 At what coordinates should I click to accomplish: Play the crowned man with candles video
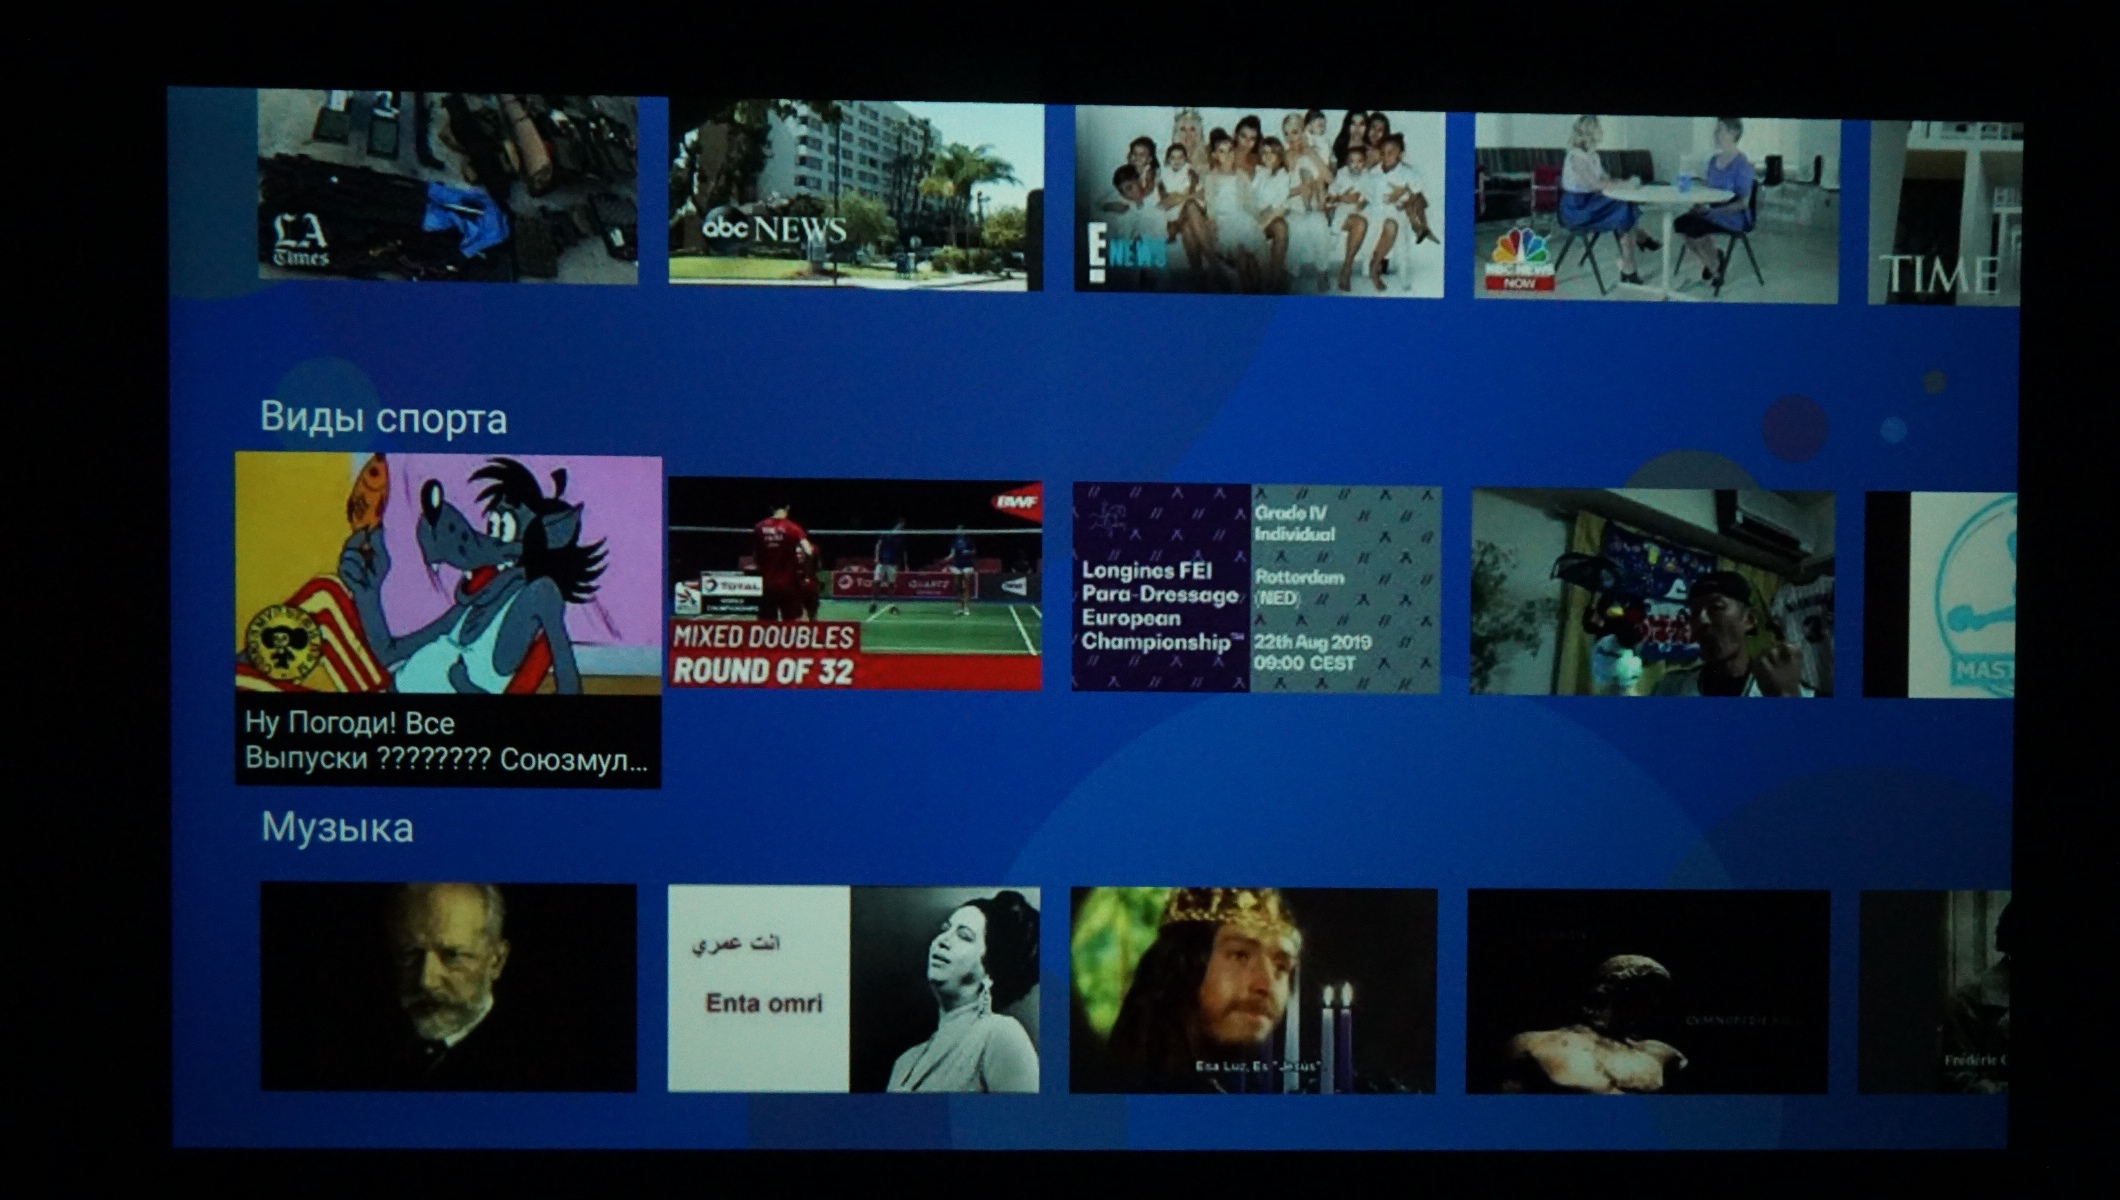click(x=1253, y=991)
